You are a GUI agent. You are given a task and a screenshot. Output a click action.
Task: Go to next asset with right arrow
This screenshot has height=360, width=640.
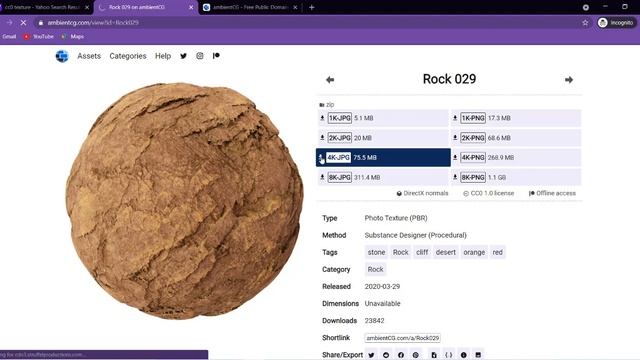click(569, 80)
